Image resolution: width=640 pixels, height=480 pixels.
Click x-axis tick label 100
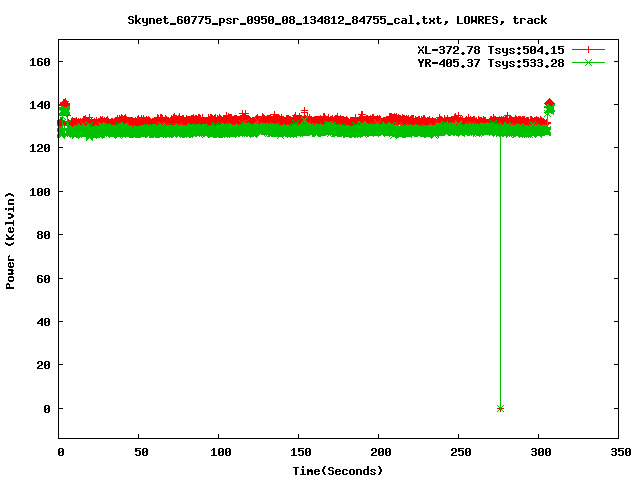tap(221, 452)
